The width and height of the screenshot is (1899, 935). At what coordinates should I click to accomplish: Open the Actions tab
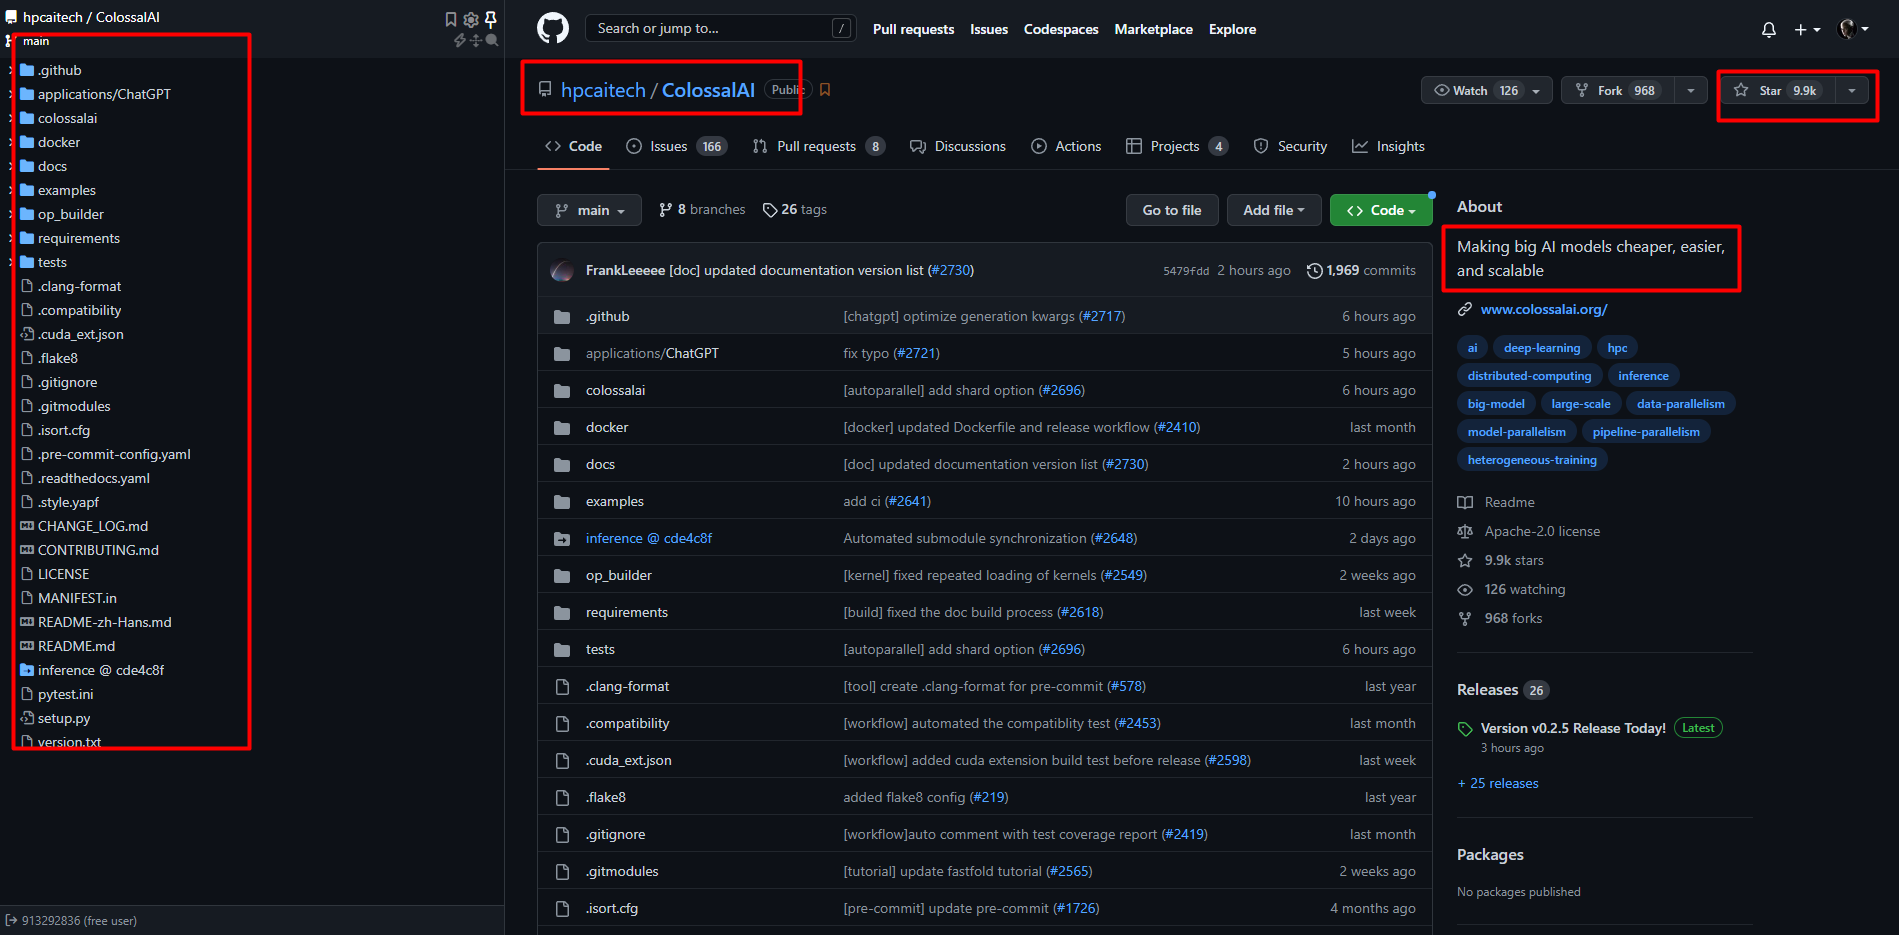point(1066,146)
